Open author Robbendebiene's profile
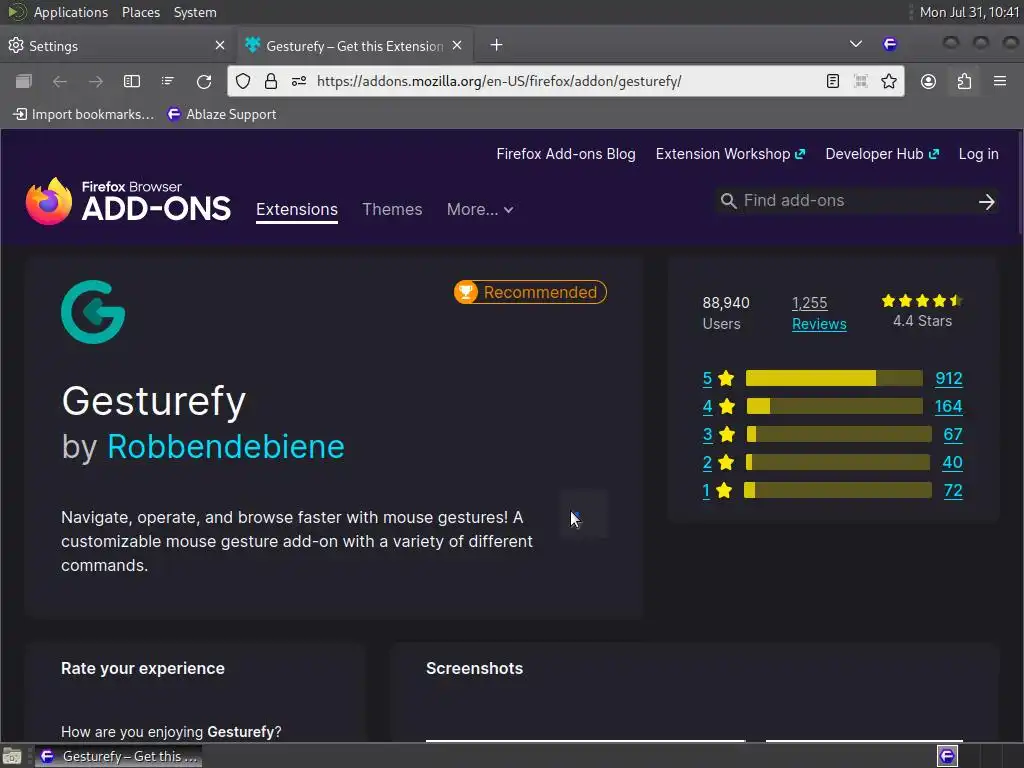The image size is (1024, 768). (x=225, y=447)
